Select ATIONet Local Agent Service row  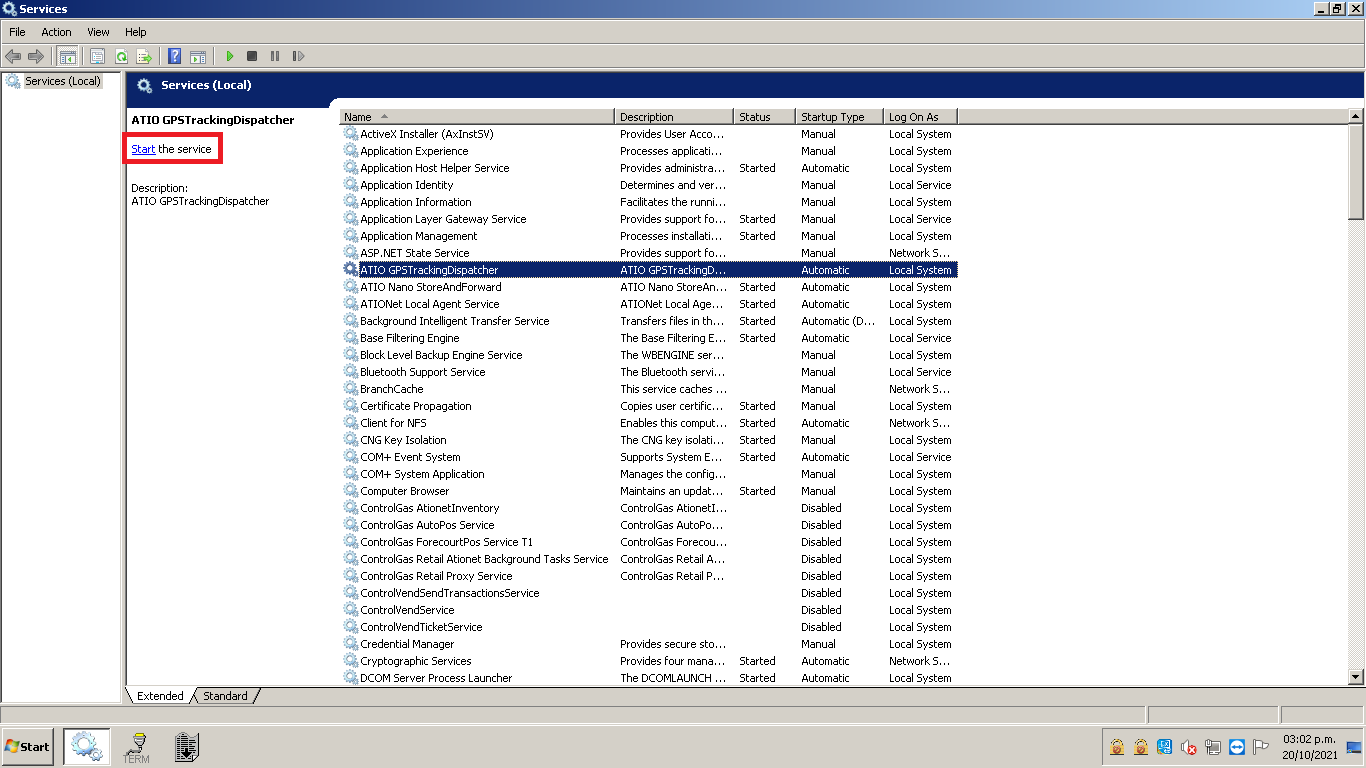point(649,304)
